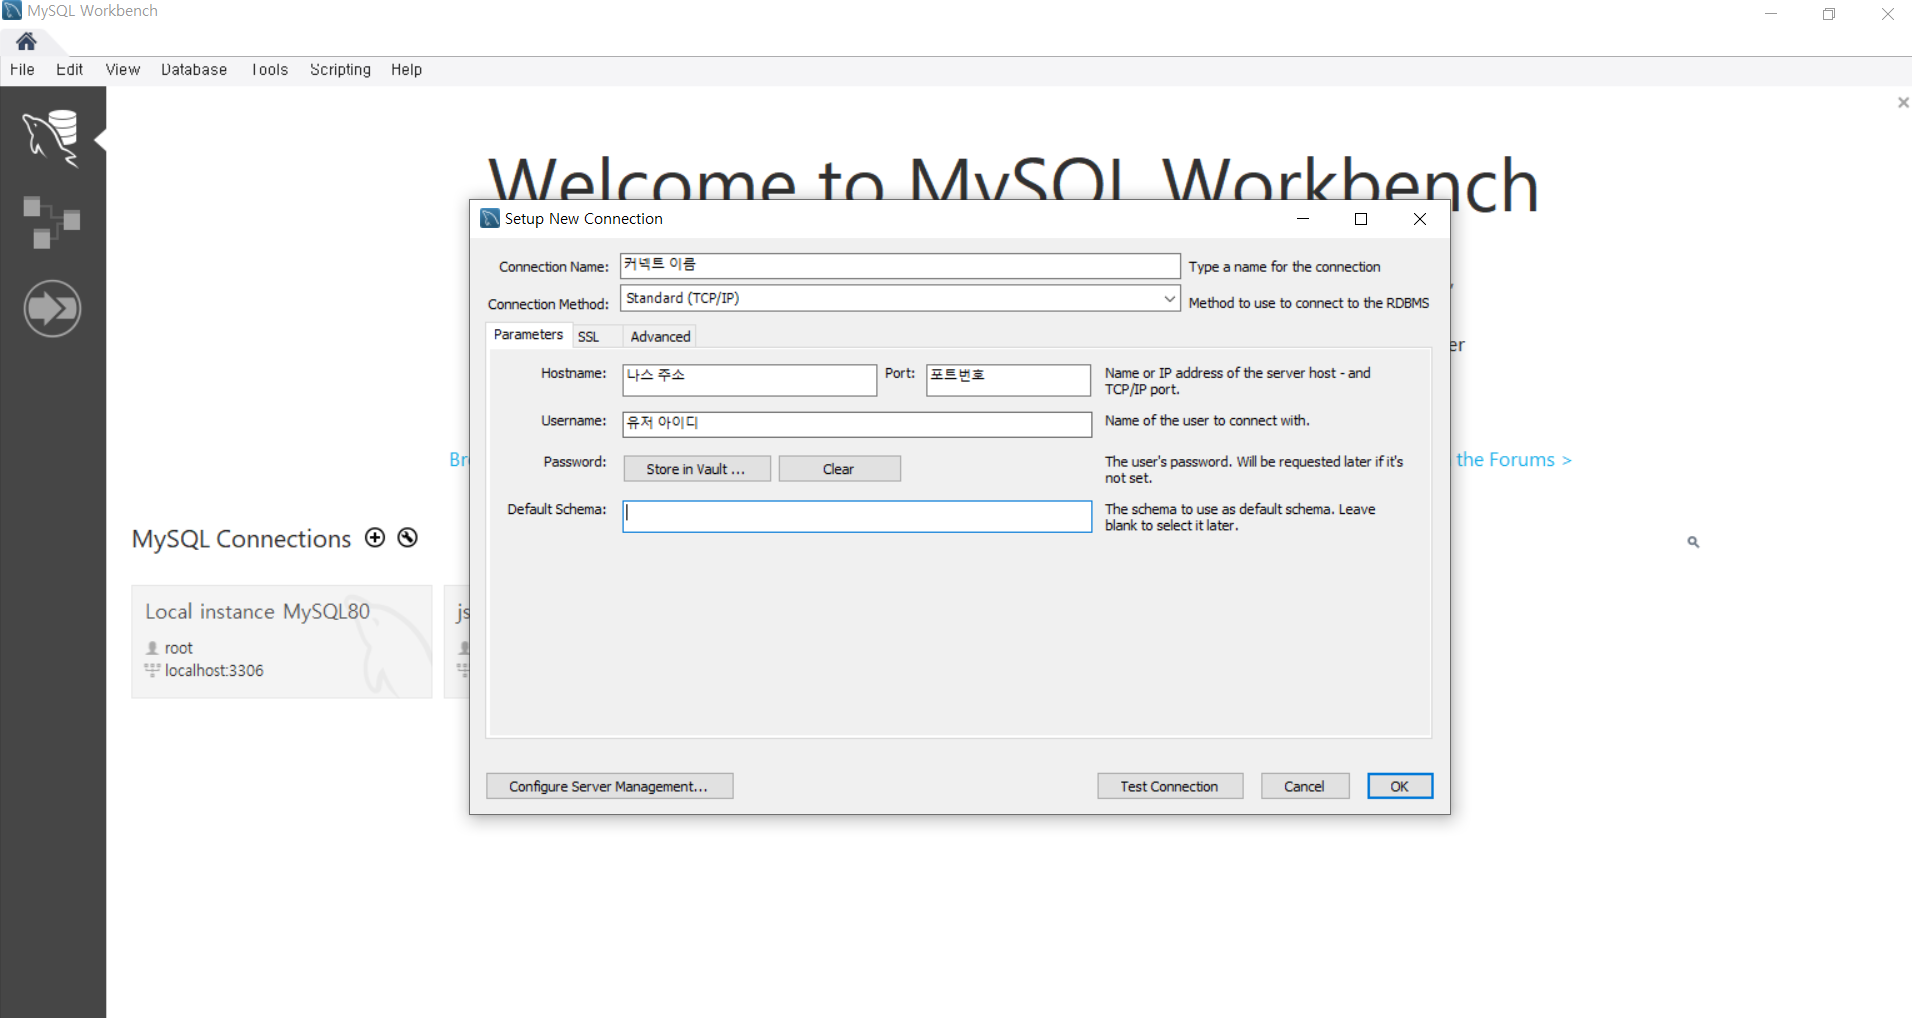Minimize the Setup New Connection dialog

coord(1303,219)
